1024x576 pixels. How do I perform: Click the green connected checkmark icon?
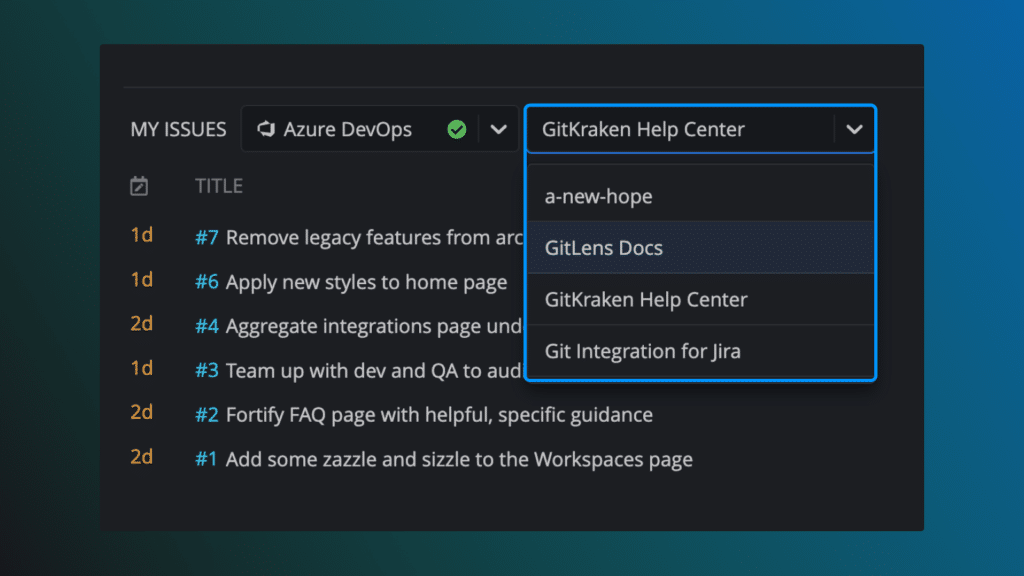(456, 129)
